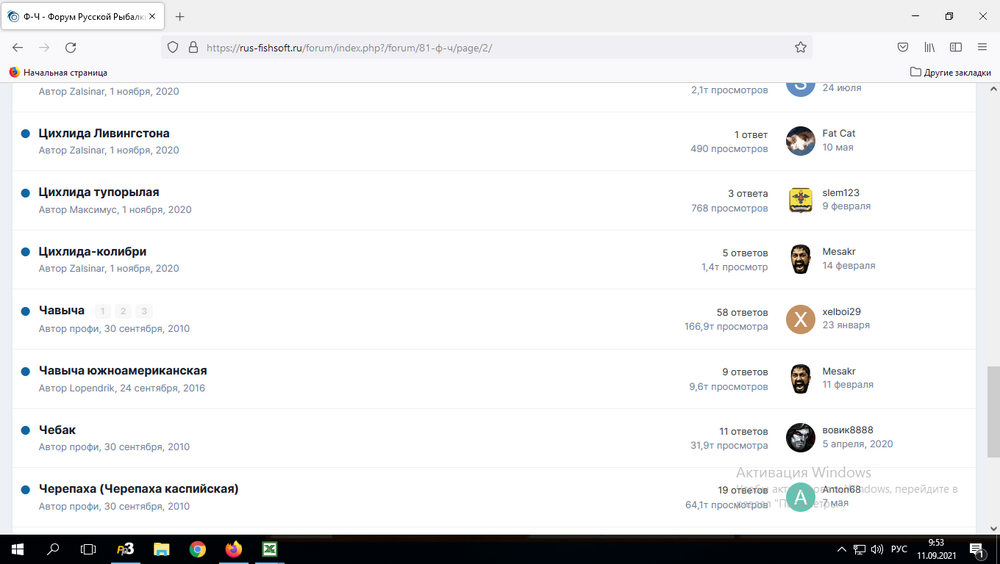Open Windows Start menu
The width and height of the screenshot is (1000, 564).
point(18,549)
